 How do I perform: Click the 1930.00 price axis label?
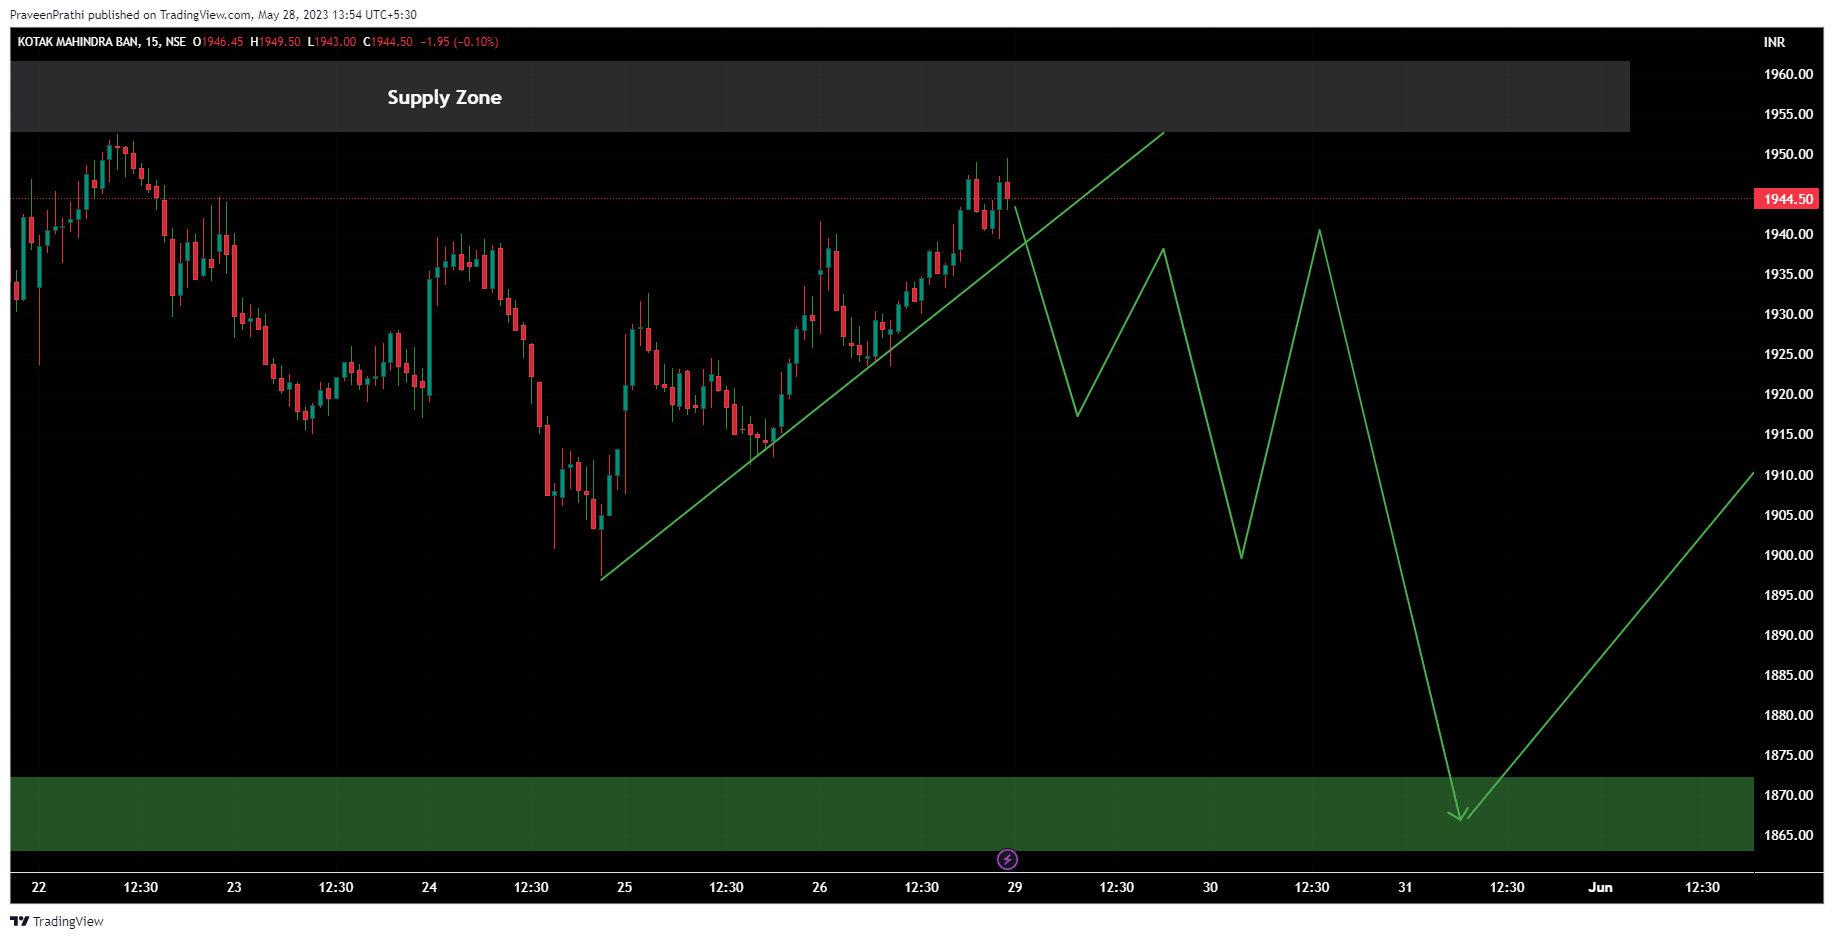click(x=1788, y=314)
